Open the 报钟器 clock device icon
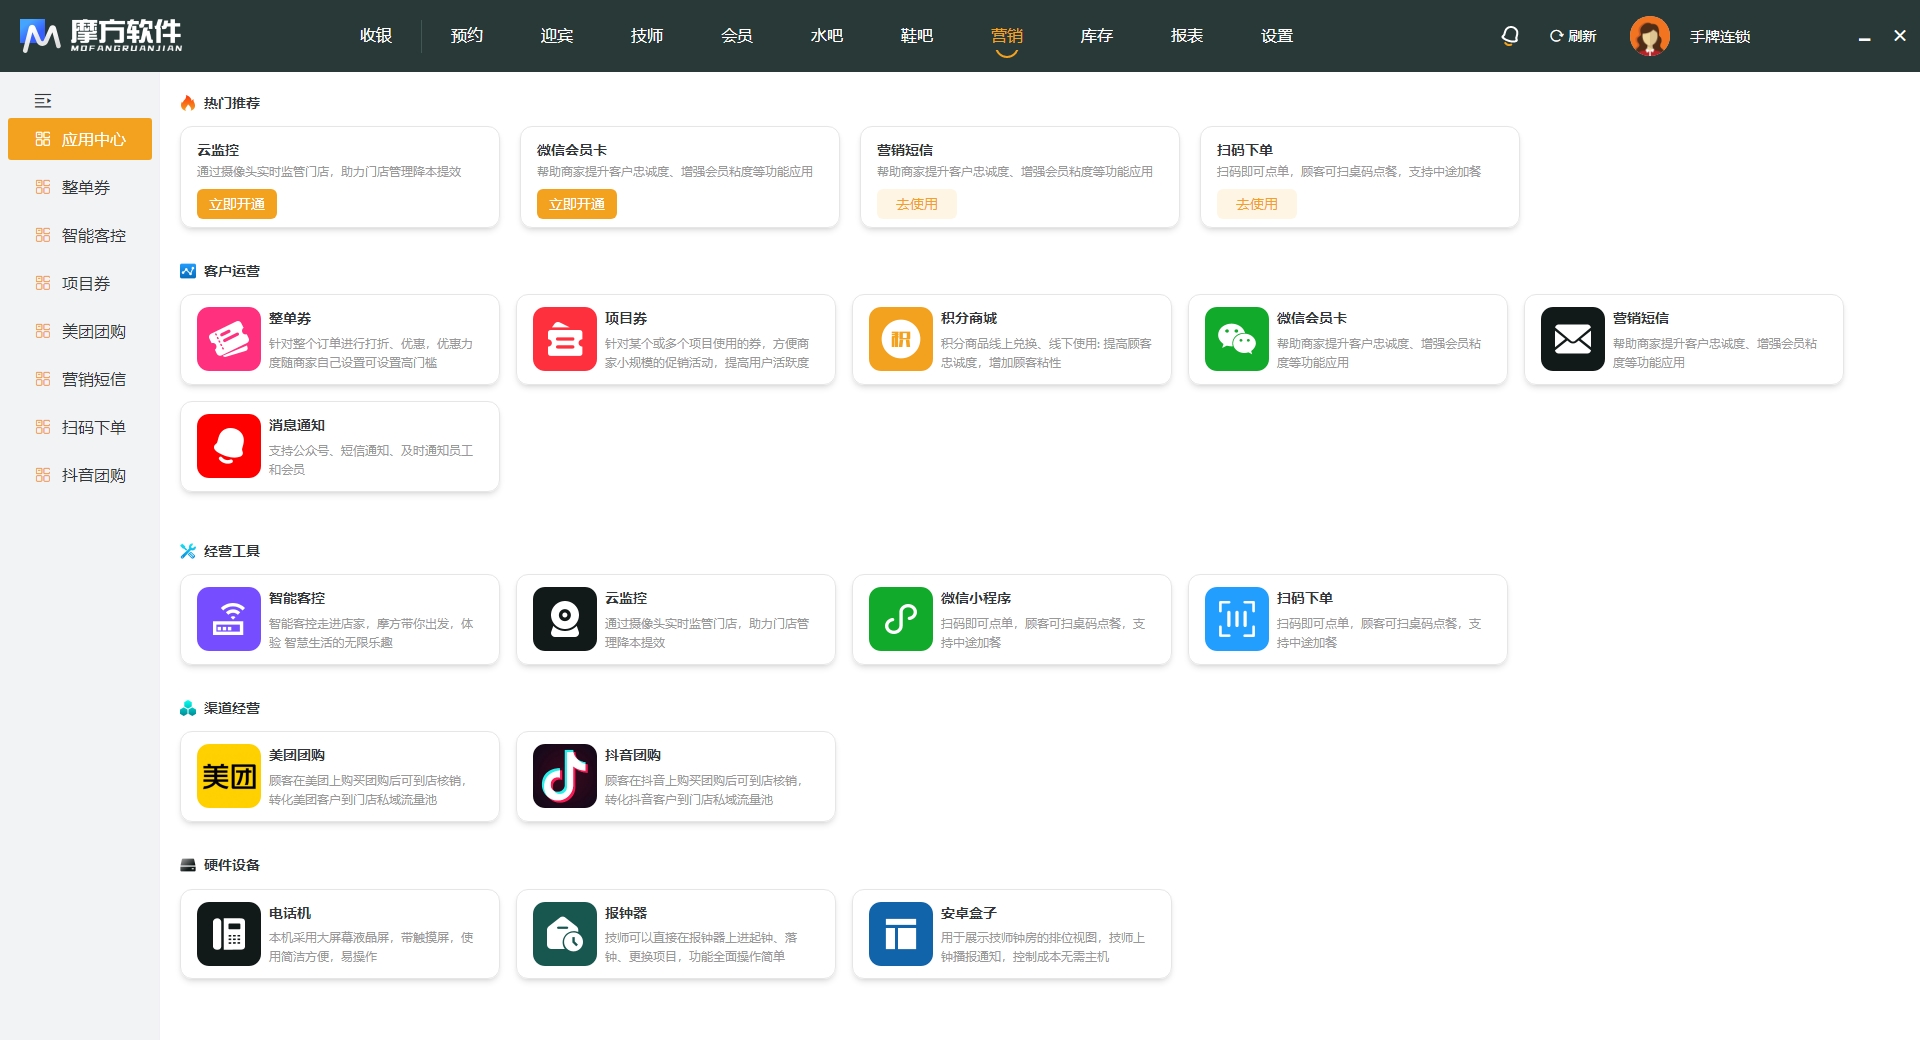This screenshot has width=1920, height=1040. pos(564,934)
